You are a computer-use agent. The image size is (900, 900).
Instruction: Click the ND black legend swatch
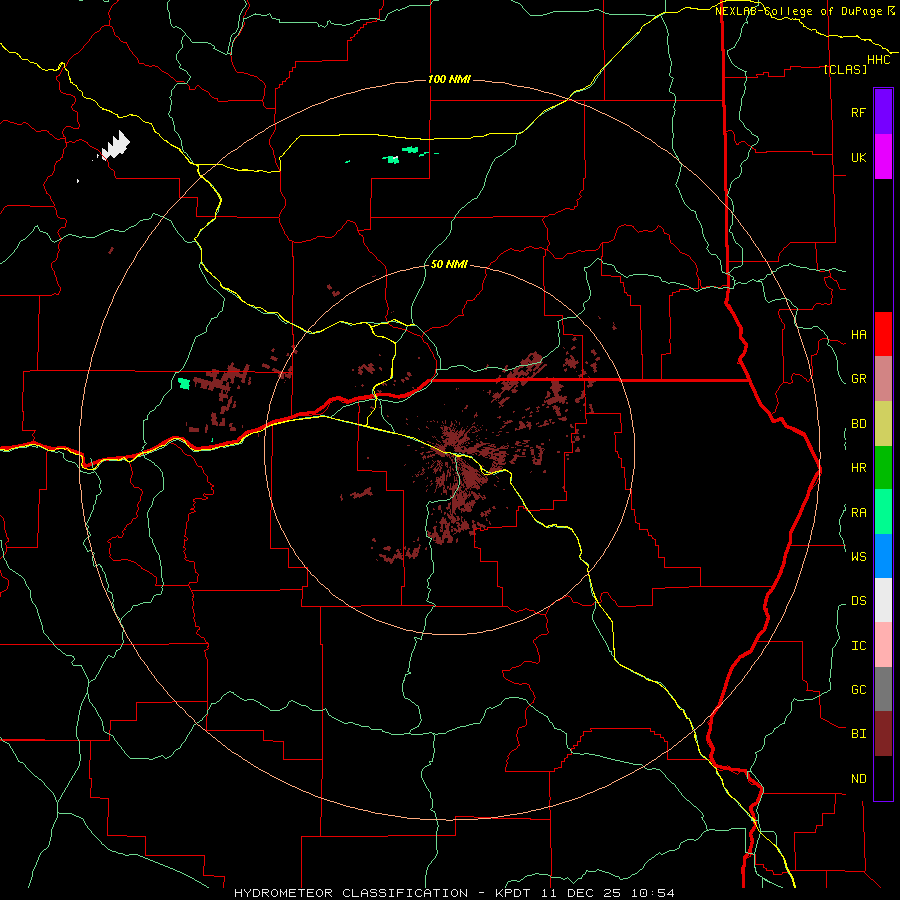coord(883,778)
